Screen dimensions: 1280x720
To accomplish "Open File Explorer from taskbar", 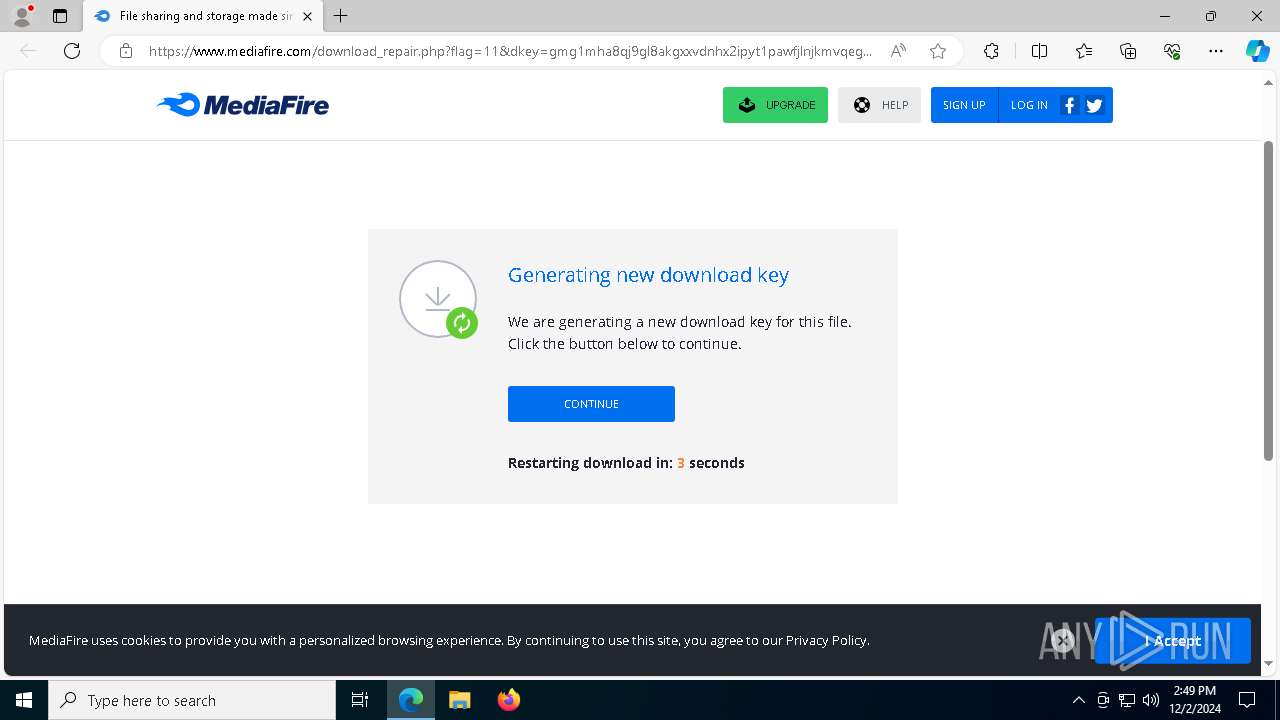I will pos(459,700).
